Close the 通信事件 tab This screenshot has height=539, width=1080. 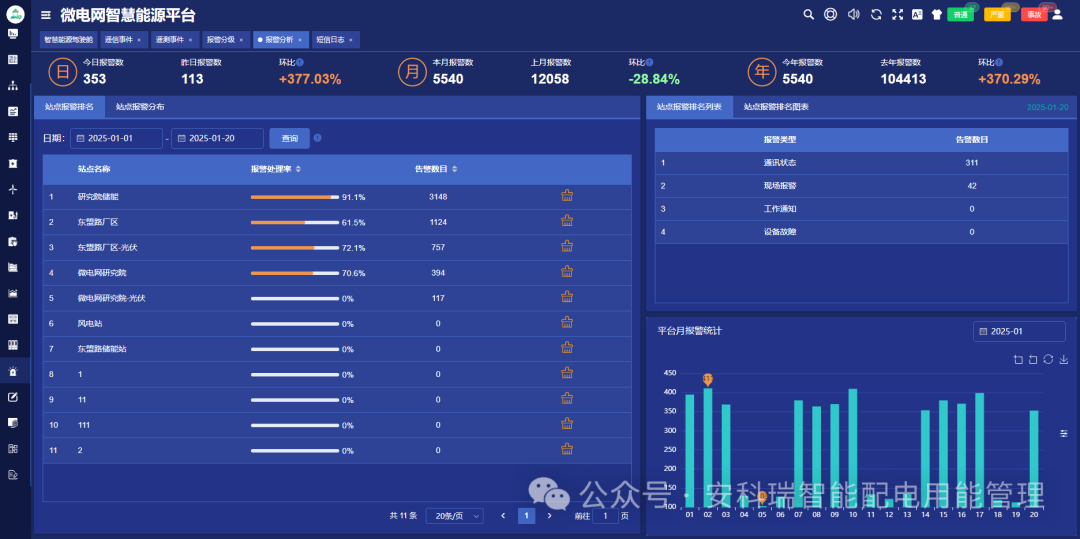tap(139, 40)
